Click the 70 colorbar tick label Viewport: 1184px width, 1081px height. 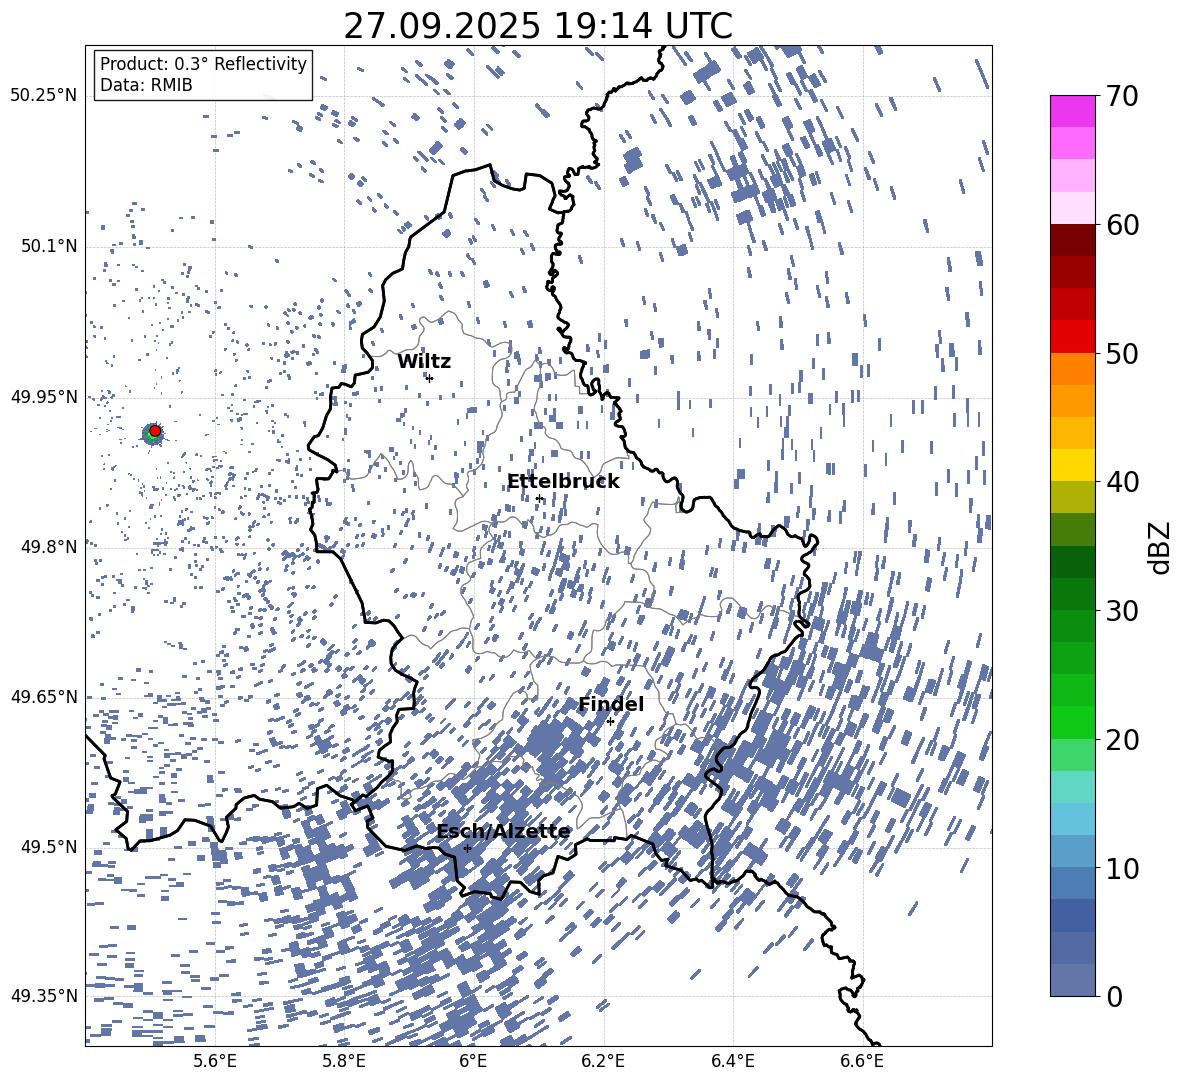tap(1122, 96)
